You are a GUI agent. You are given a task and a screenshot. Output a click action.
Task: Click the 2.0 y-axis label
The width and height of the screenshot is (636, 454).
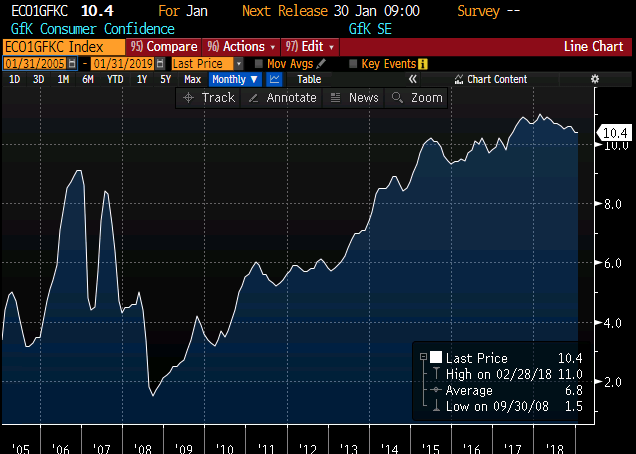pyautogui.click(x=612, y=382)
